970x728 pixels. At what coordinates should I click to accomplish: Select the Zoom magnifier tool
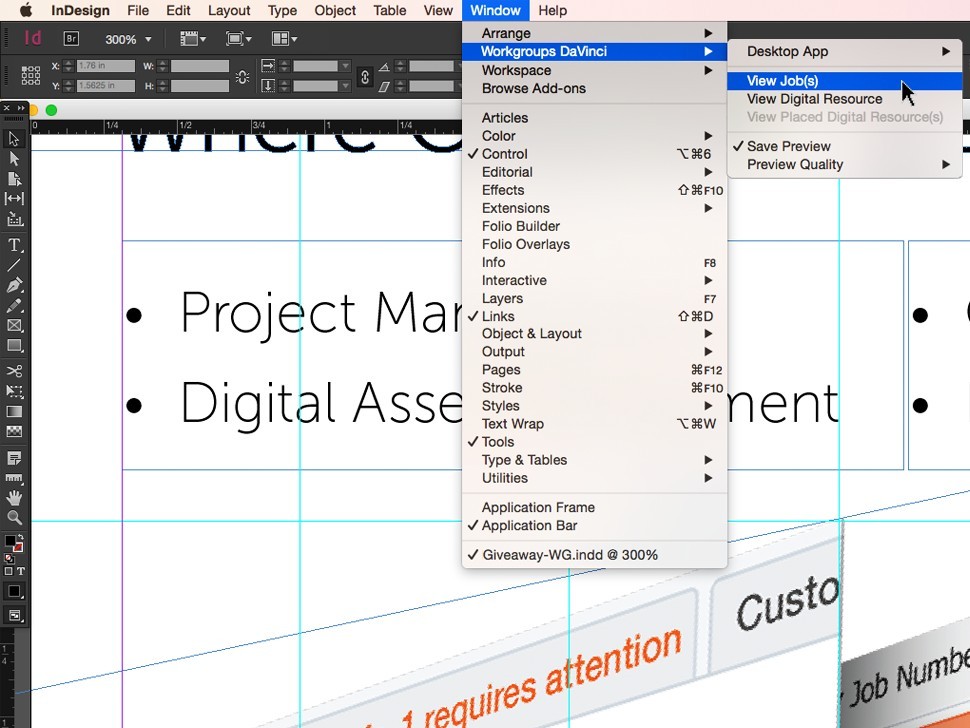[x=14, y=518]
